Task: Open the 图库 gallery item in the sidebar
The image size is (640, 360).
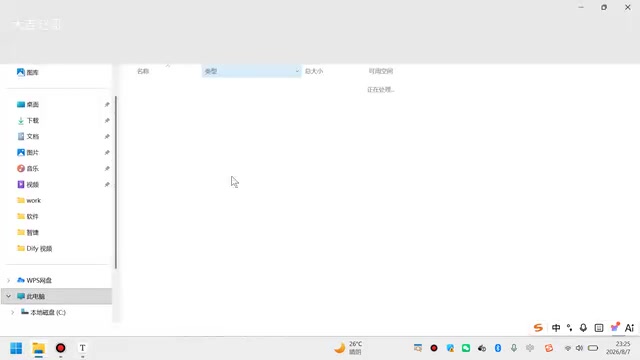Action: 28,72
